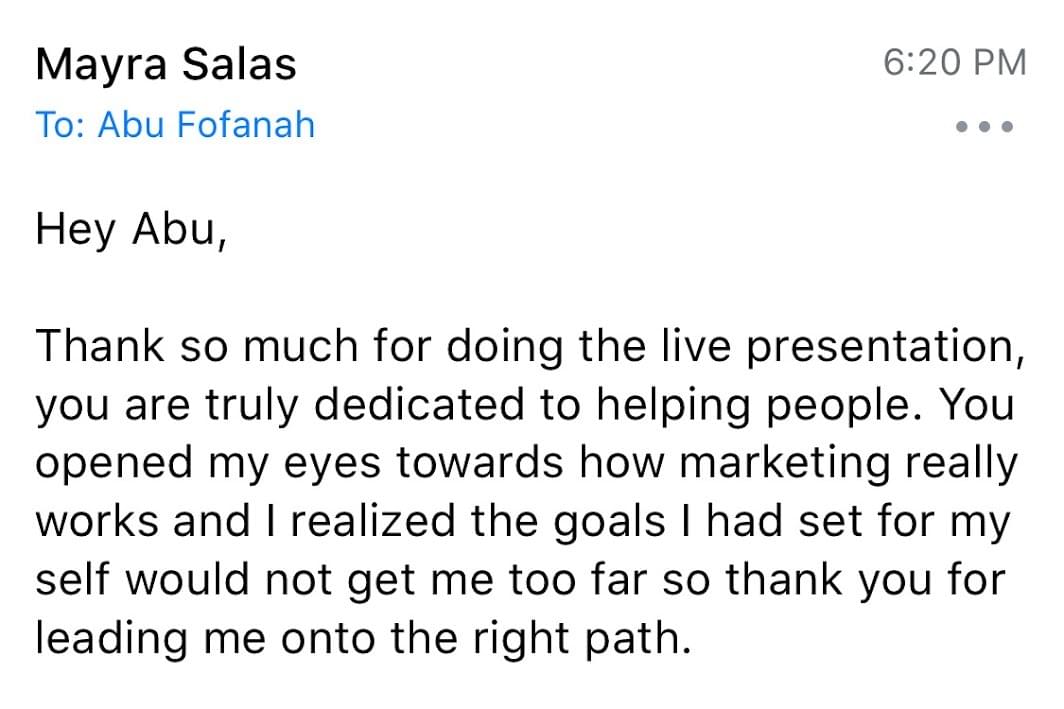
Task: Tap the blue "To:" label
Action: tap(61, 125)
